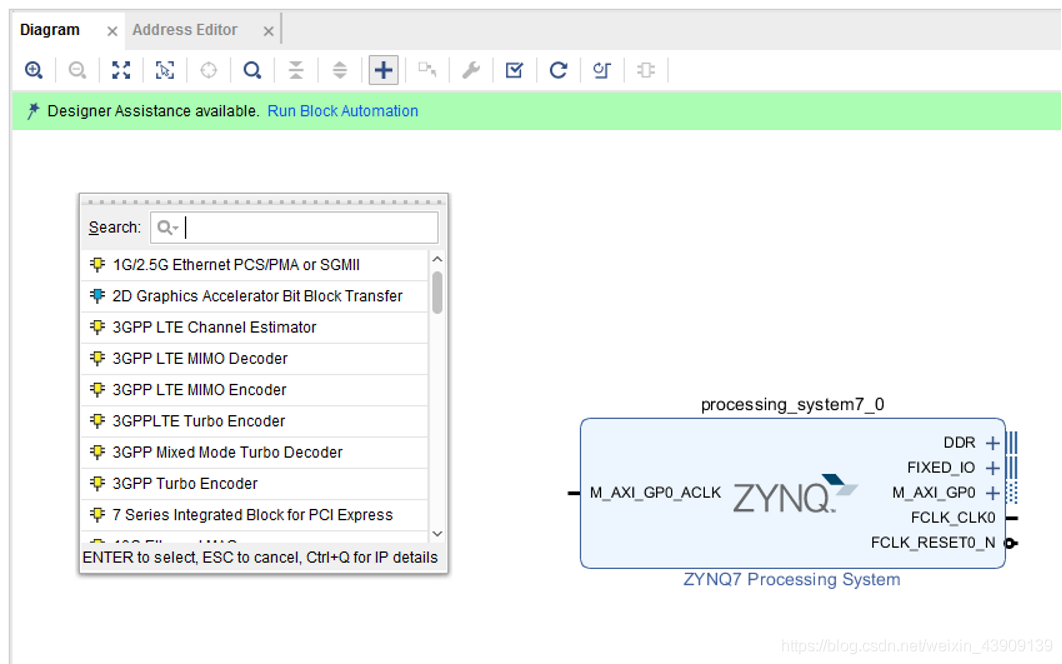Screen dimensions: 1062x664
Task: Expand the M_AXI_GP0 interface plus
Action: pos(992,493)
